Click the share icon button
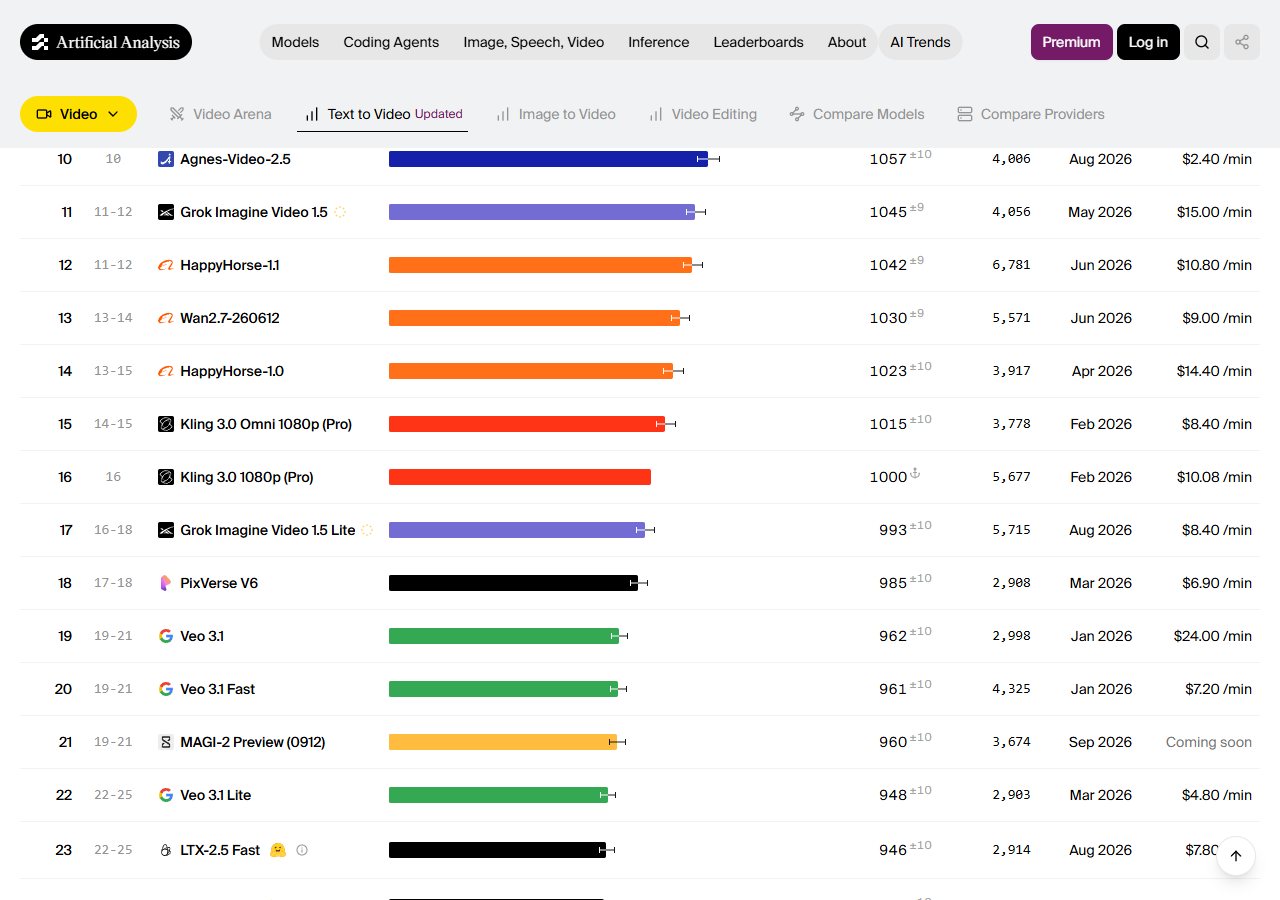Image resolution: width=1280 pixels, height=900 pixels. coord(1242,42)
